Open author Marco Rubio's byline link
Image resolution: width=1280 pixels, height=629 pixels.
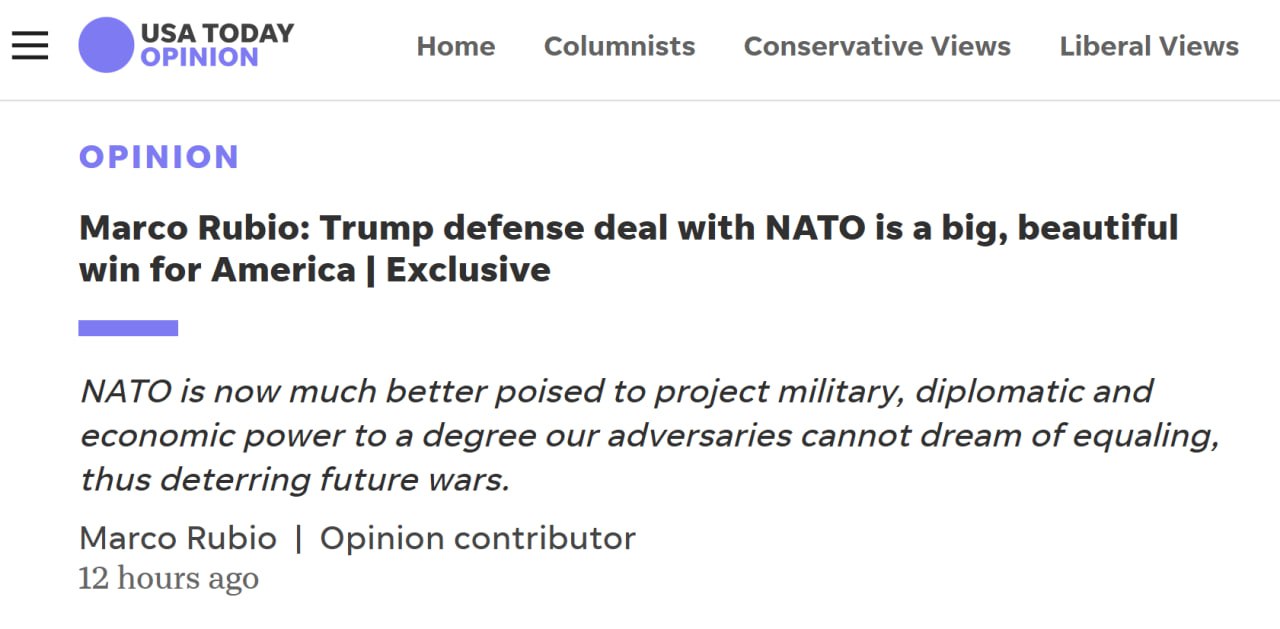tap(178, 538)
